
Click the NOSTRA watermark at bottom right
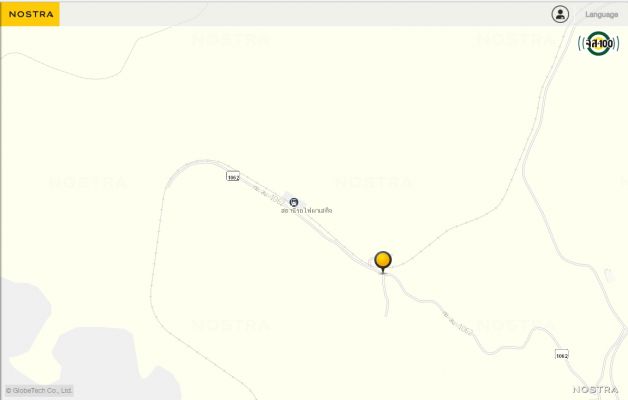tap(595, 390)
